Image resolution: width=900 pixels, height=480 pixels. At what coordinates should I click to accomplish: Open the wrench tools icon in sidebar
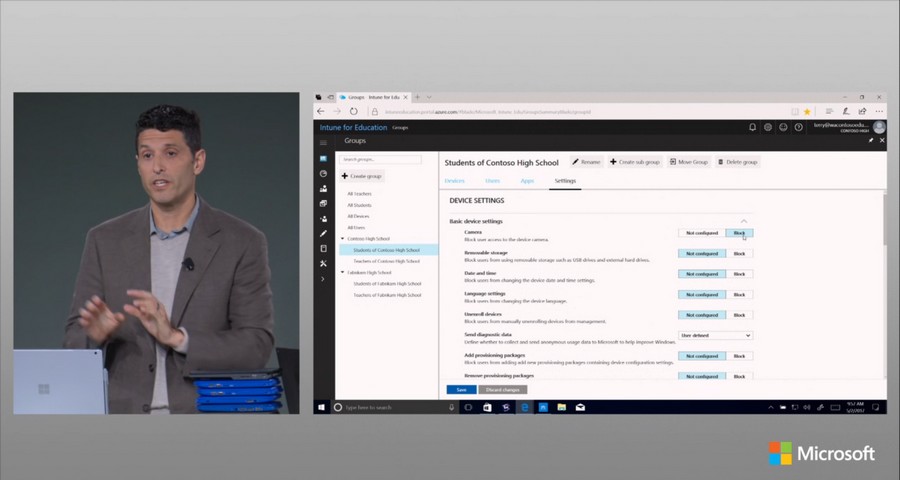point(323,264)
